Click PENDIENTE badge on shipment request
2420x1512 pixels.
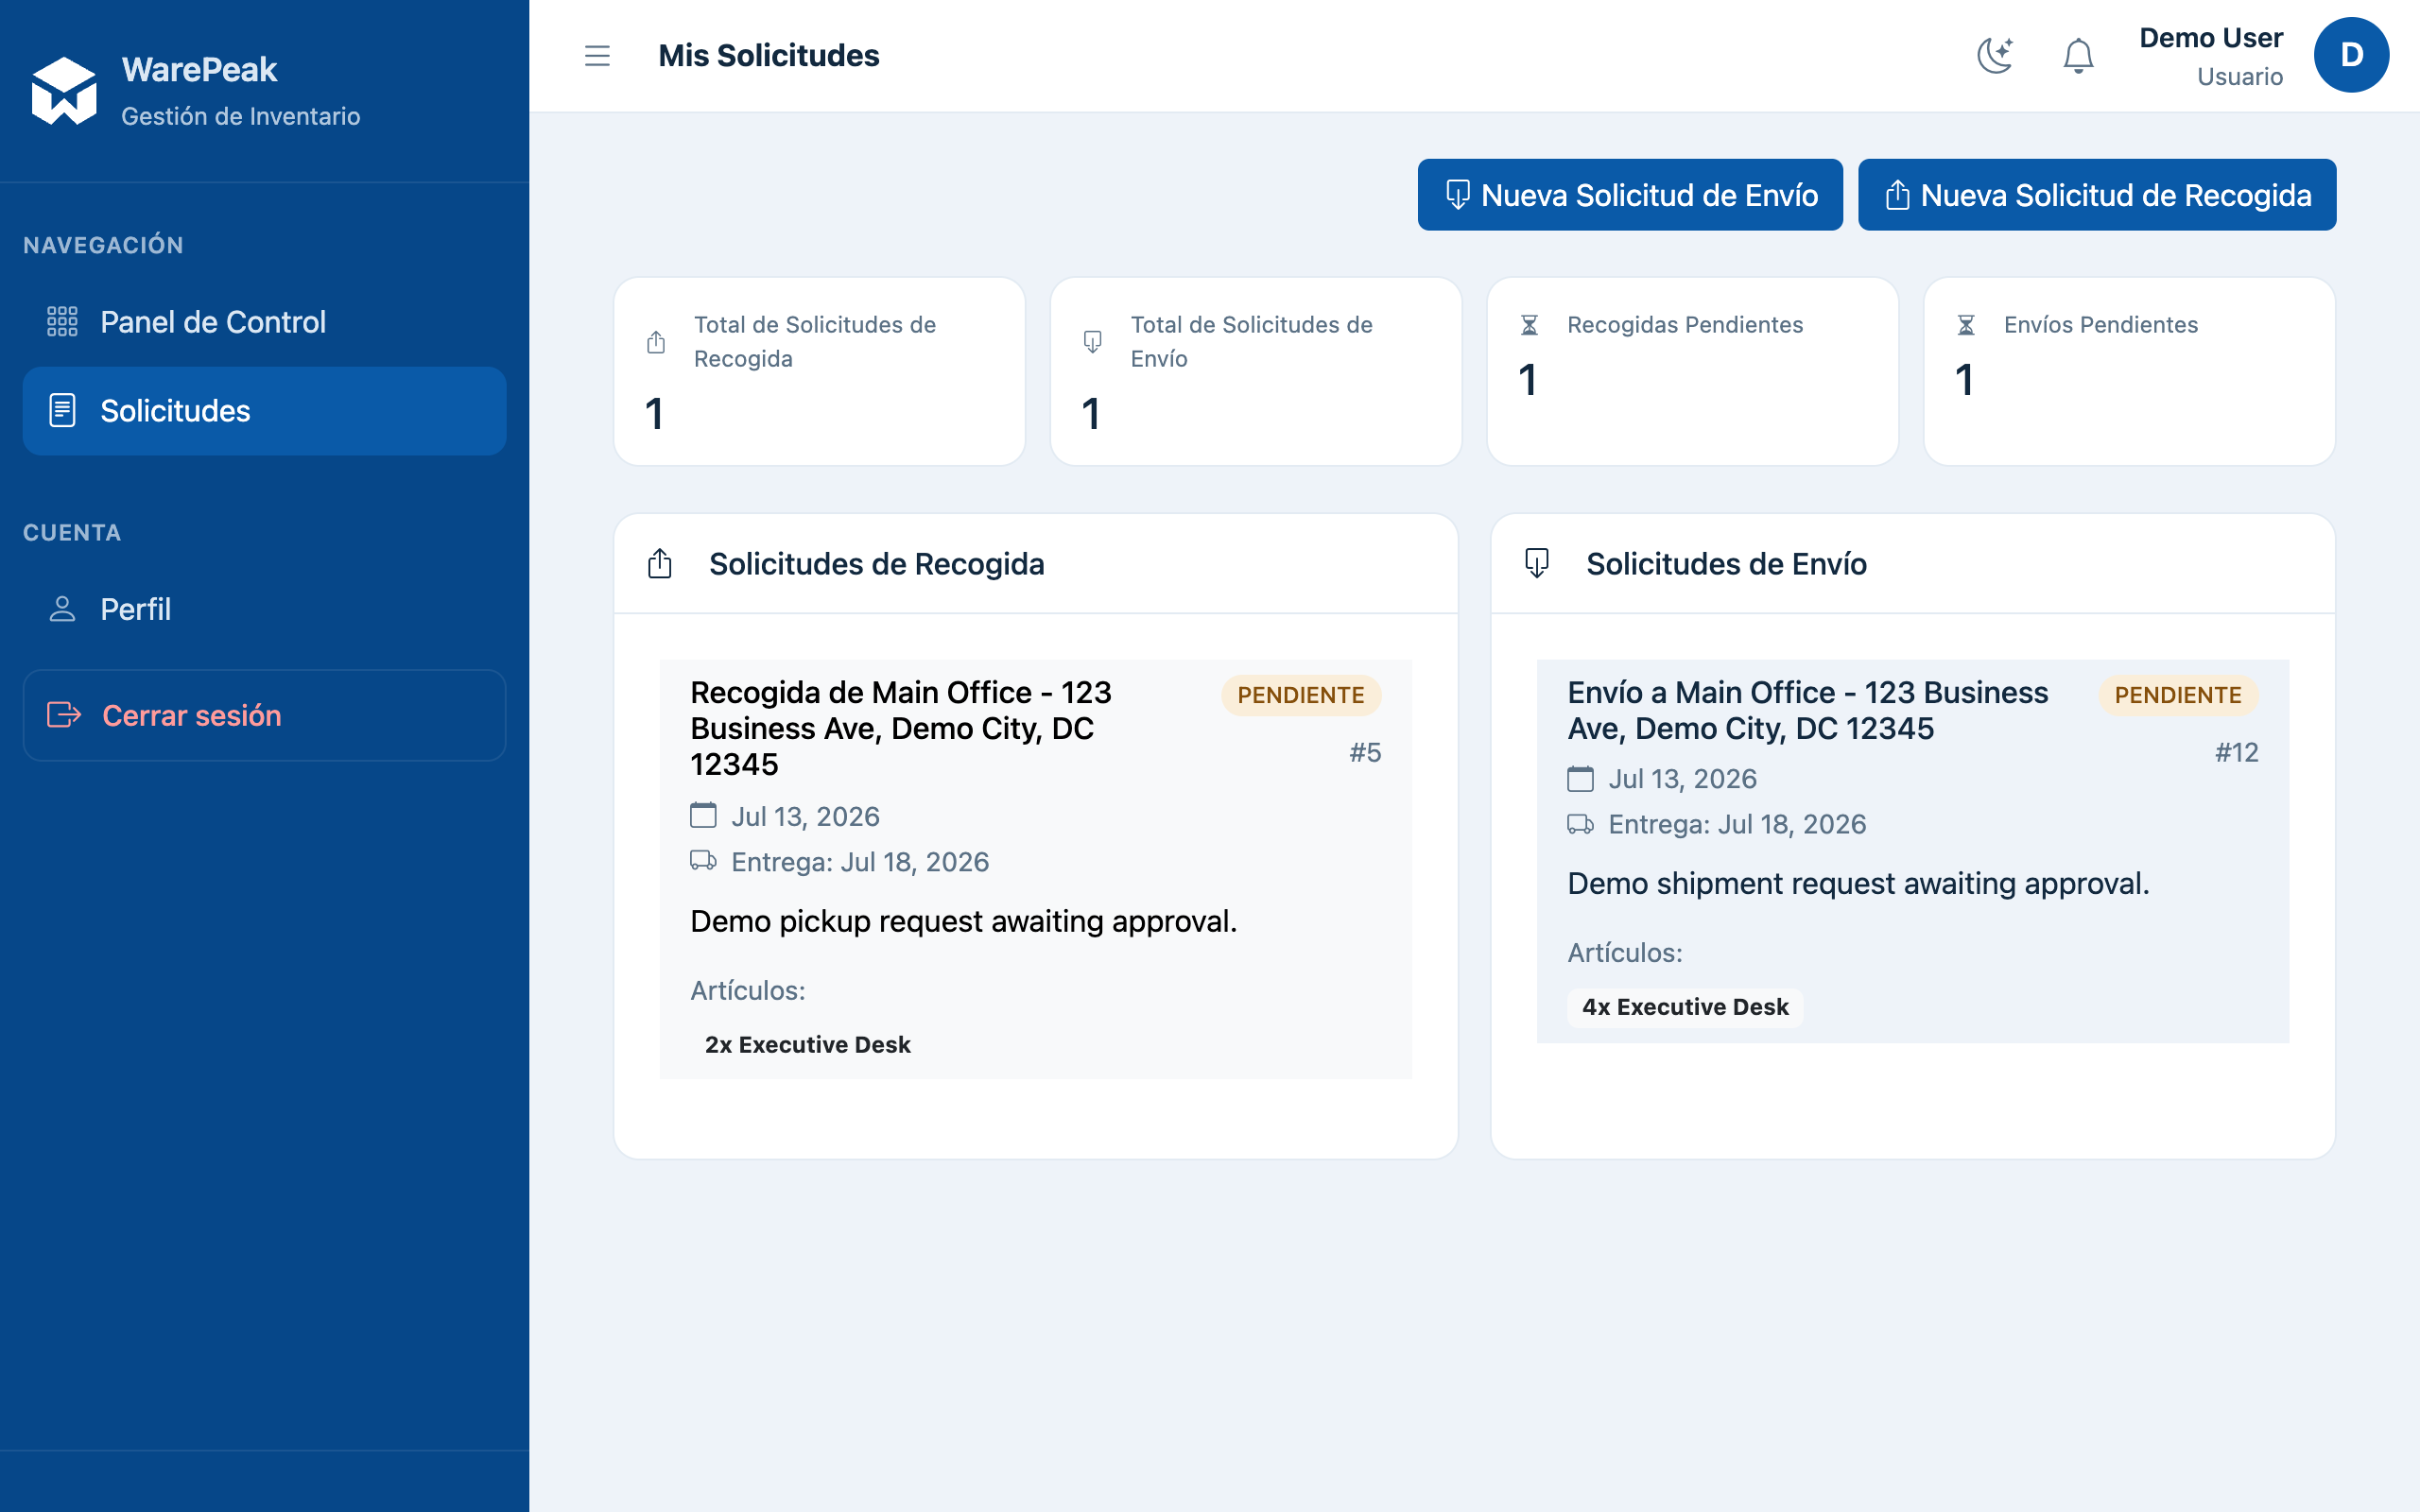click(2177, 695)
